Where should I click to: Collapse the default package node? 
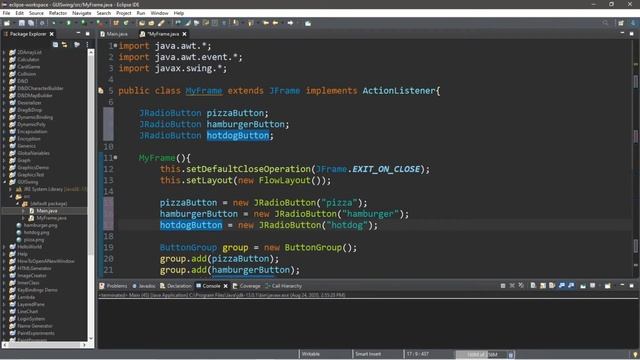coord(18,203)
